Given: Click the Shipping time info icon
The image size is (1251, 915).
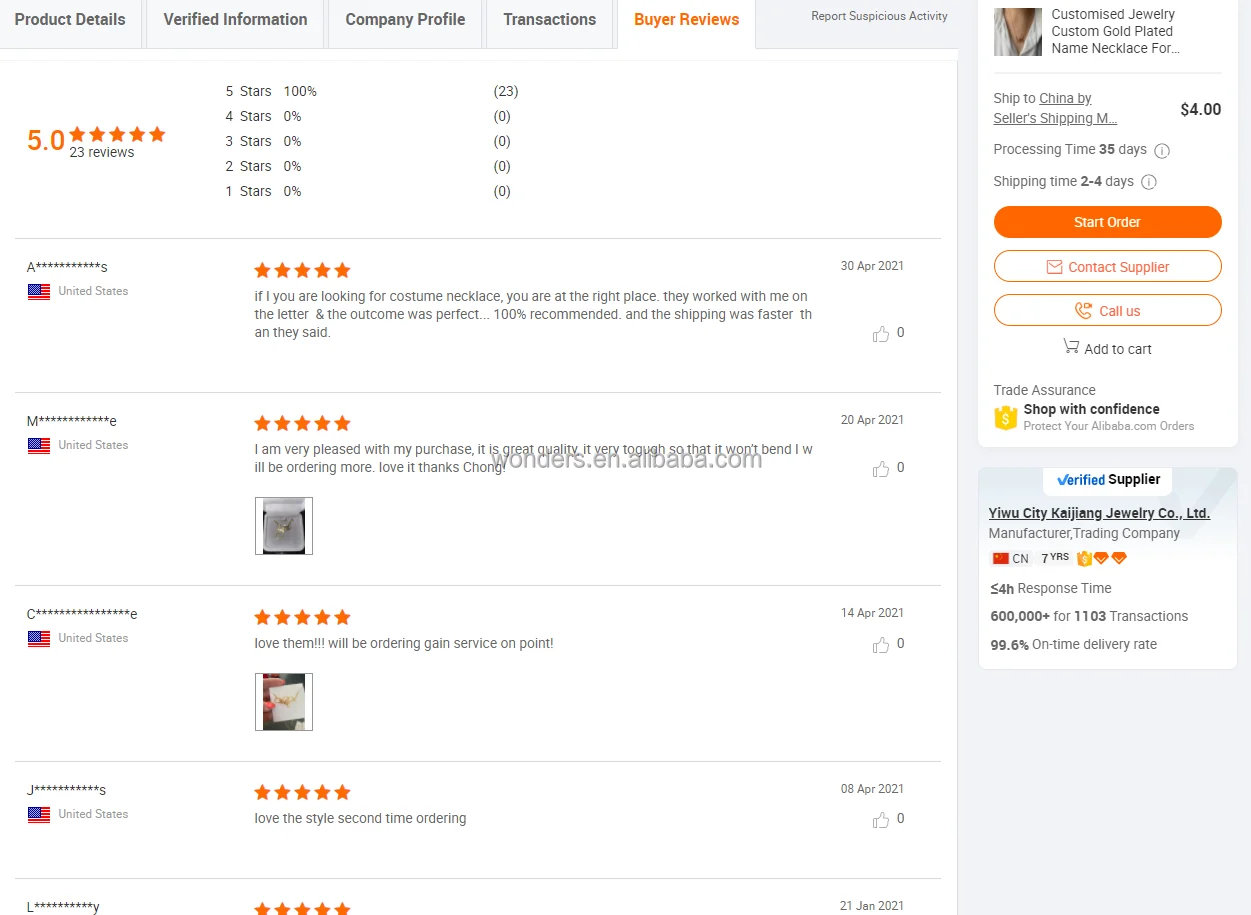Looking at the screenshot, I should (x=1149, y=182).
